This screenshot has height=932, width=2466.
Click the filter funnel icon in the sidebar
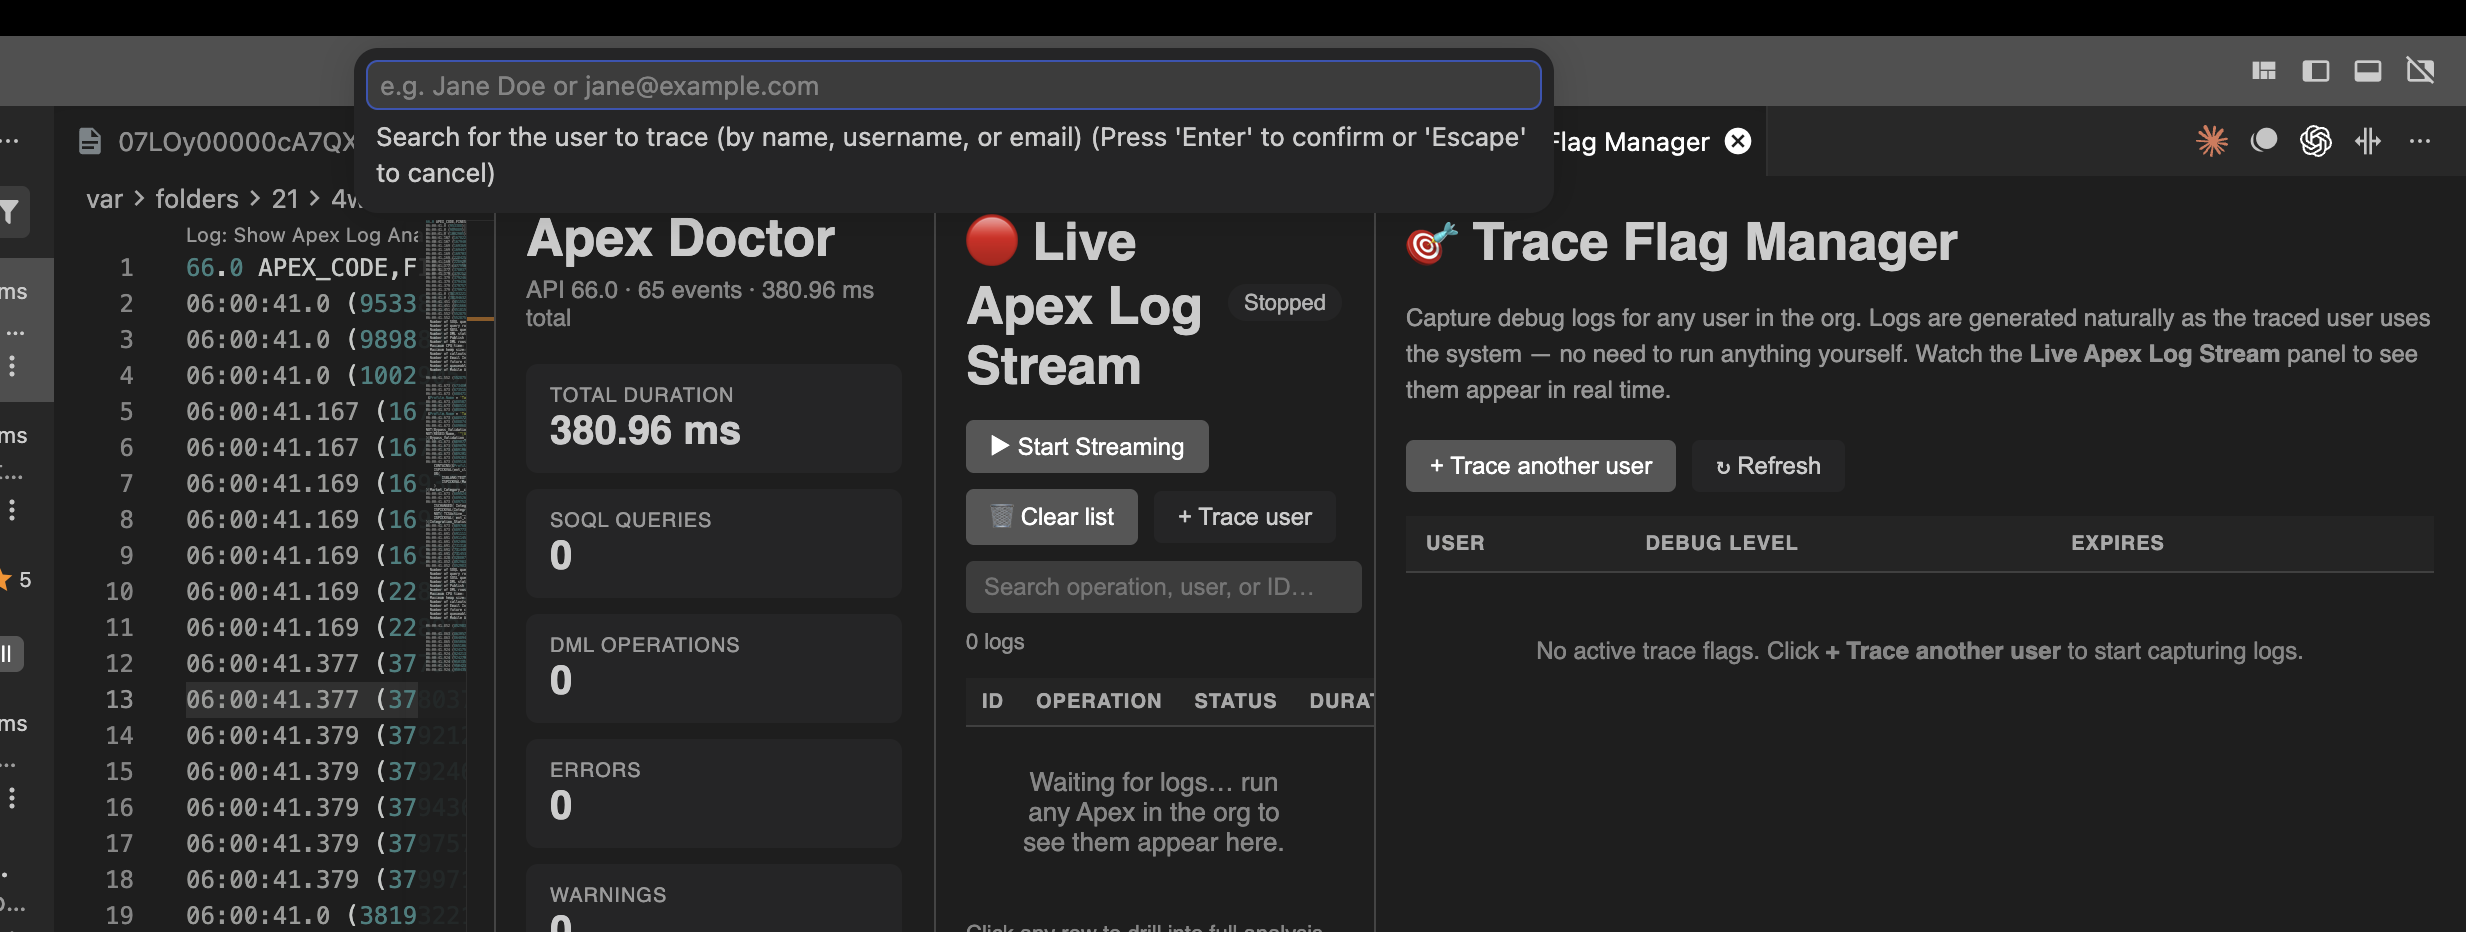[x=10, y=212]
